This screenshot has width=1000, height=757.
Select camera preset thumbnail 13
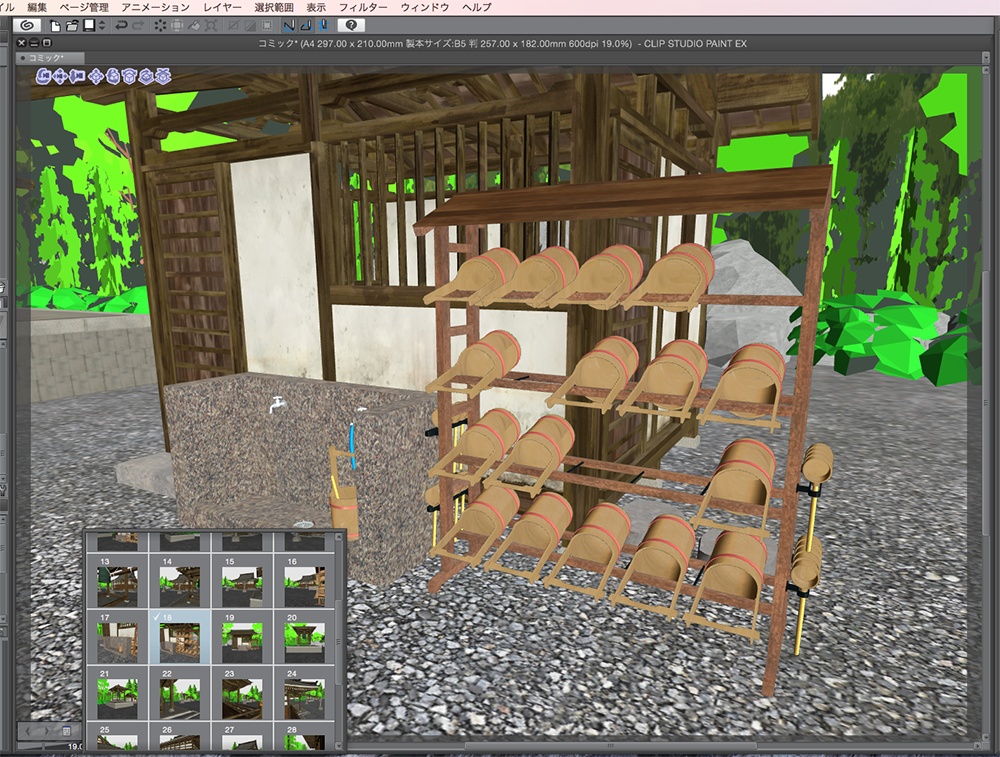tap(117, 581)
